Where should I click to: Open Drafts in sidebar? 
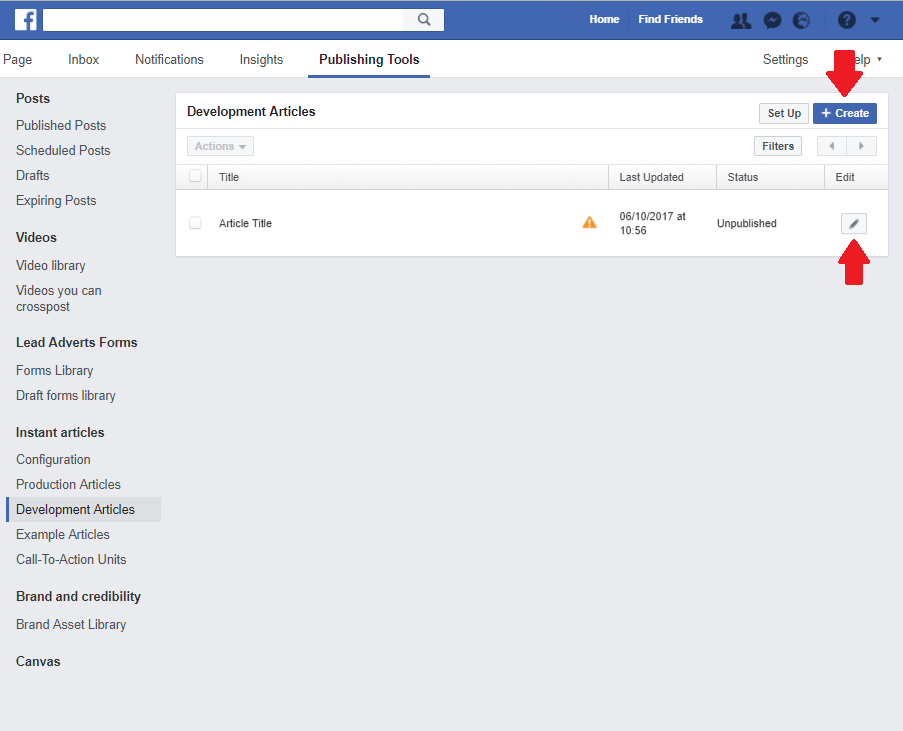(x=32, y=175)
